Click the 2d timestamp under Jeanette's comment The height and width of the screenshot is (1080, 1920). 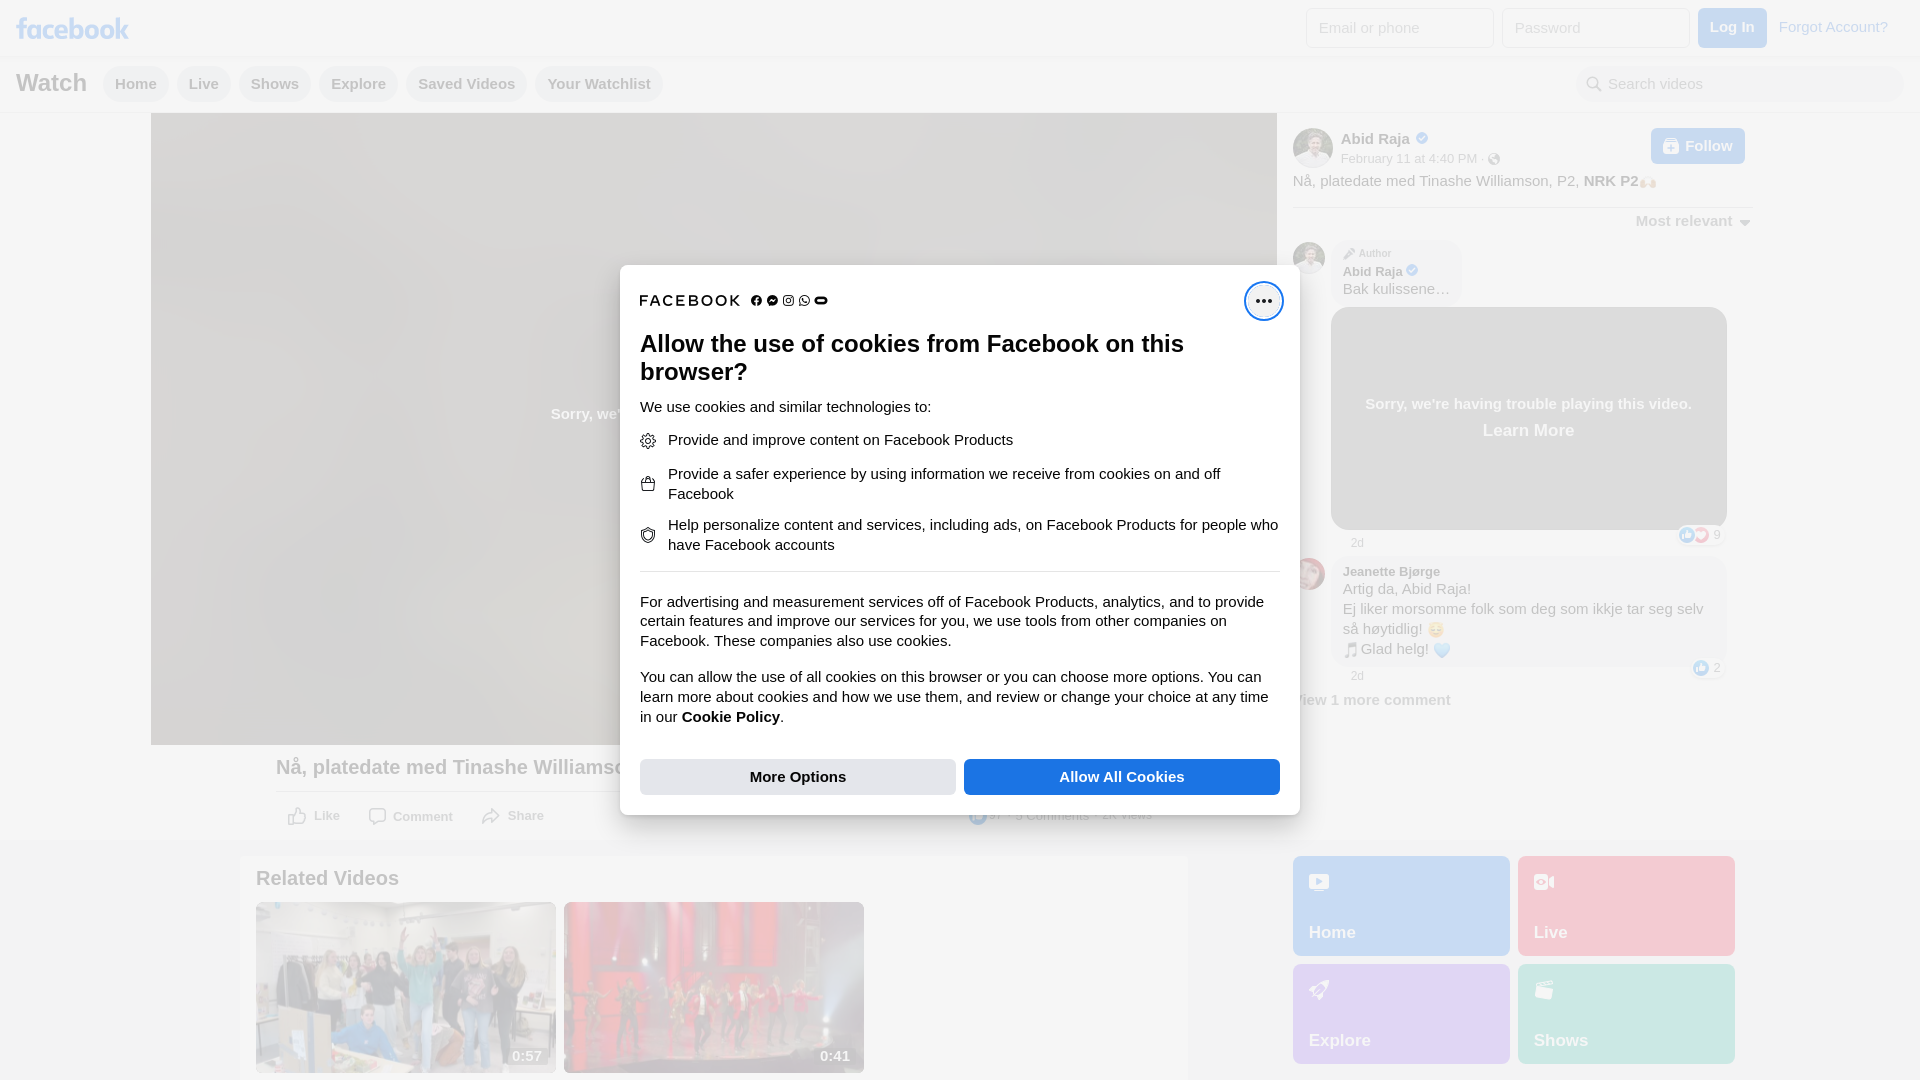[1357, 676]
